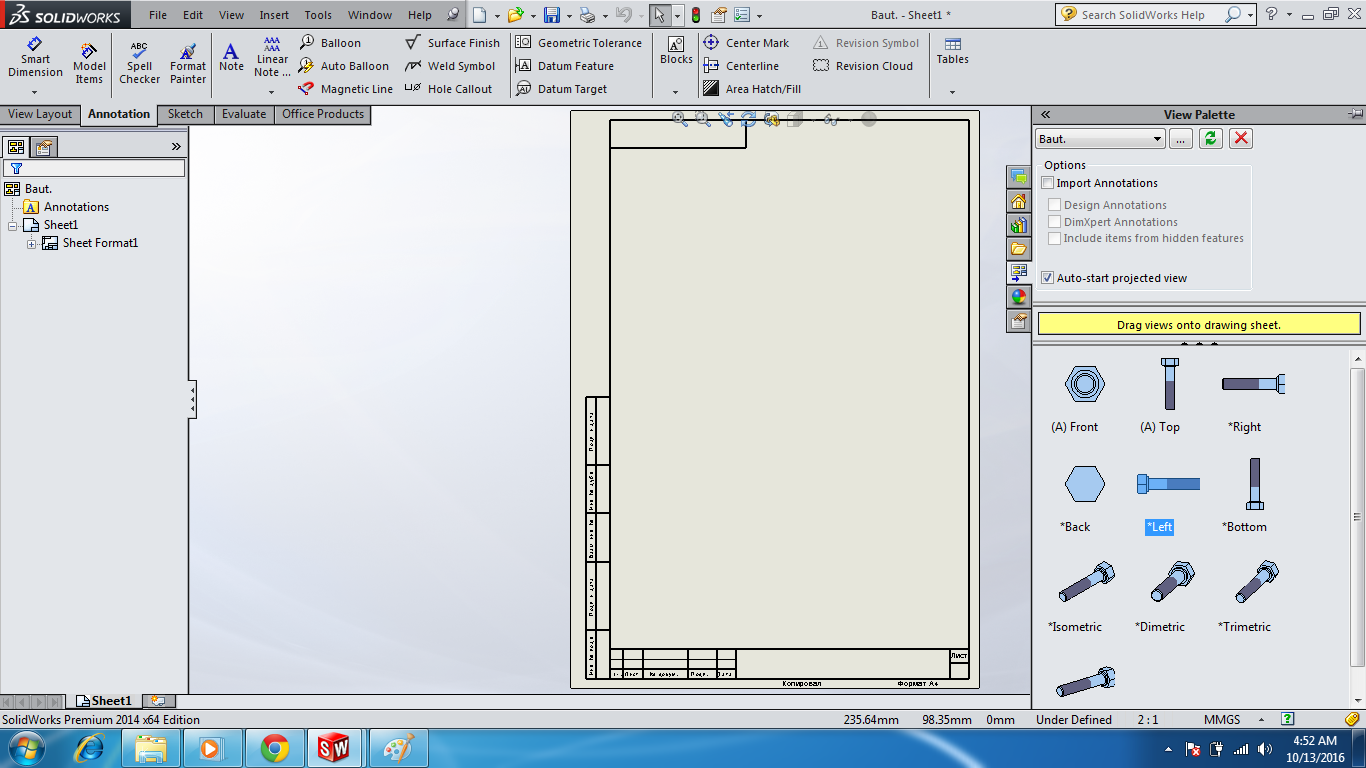The width and height of the screenshot is (1366, 768).
Task: Insert a Magnetic Line
Action: pos(346,89)
